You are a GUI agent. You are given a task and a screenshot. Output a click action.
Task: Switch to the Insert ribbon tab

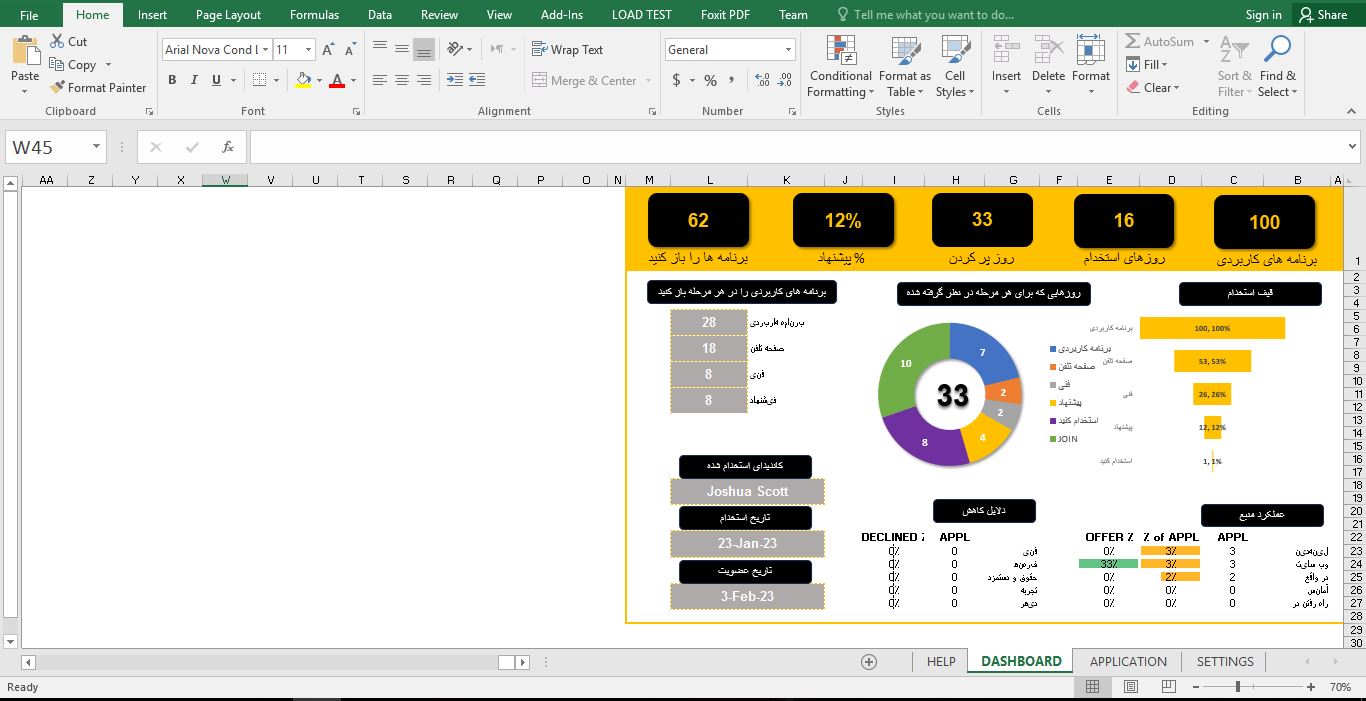click(x=152, y=15)
